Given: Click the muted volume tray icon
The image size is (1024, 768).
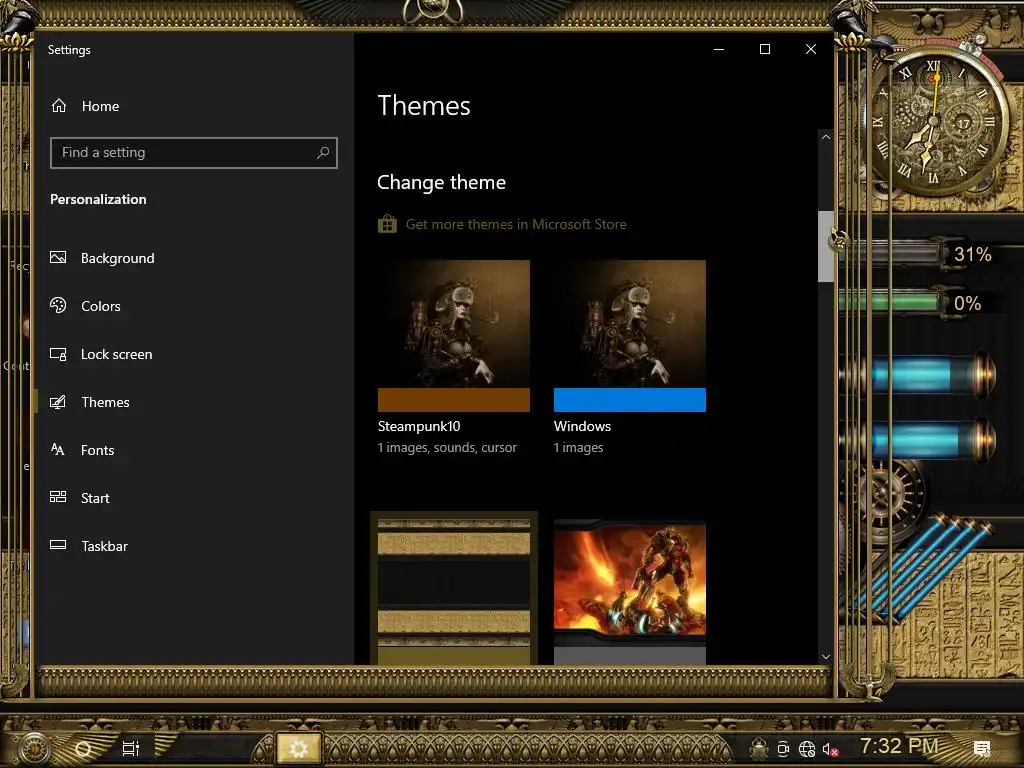Looking at the screenshot, I should (x=830, y=750).
